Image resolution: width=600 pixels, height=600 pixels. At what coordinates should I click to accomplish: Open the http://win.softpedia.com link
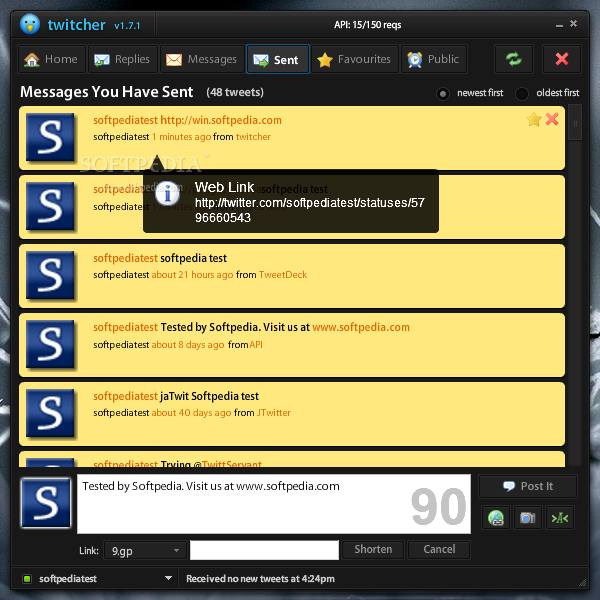(221, 120)
